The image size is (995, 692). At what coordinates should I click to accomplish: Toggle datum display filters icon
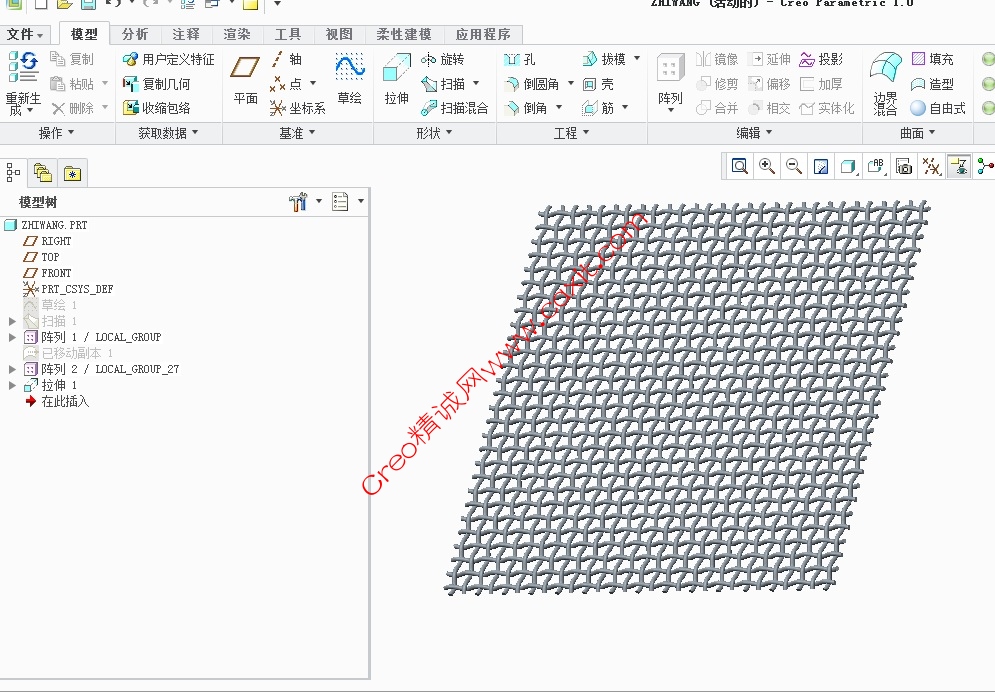pos(931,166)
